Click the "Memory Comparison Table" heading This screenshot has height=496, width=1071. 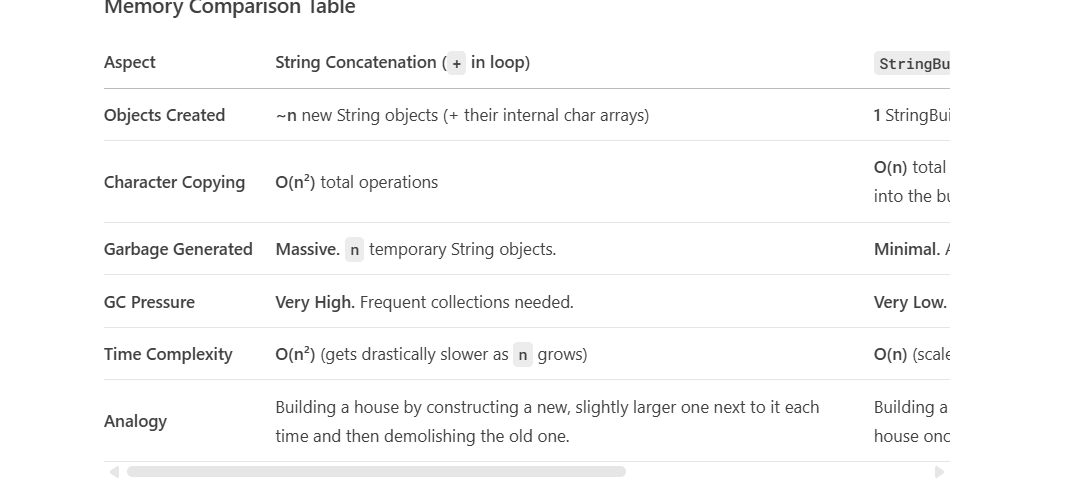pos(229,8)
